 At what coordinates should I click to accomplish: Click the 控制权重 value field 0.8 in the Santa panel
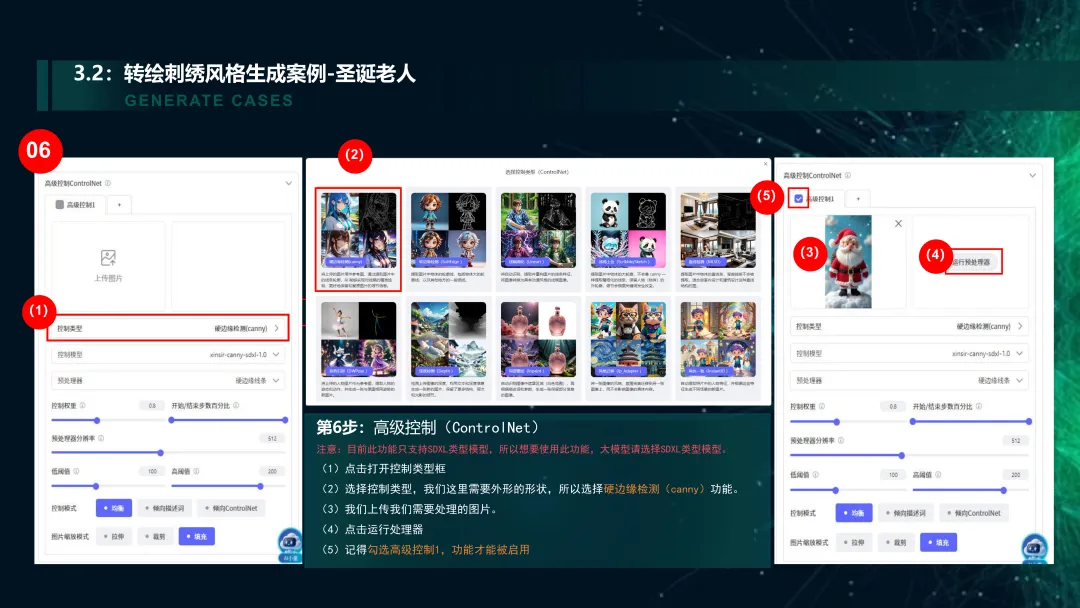893,406
